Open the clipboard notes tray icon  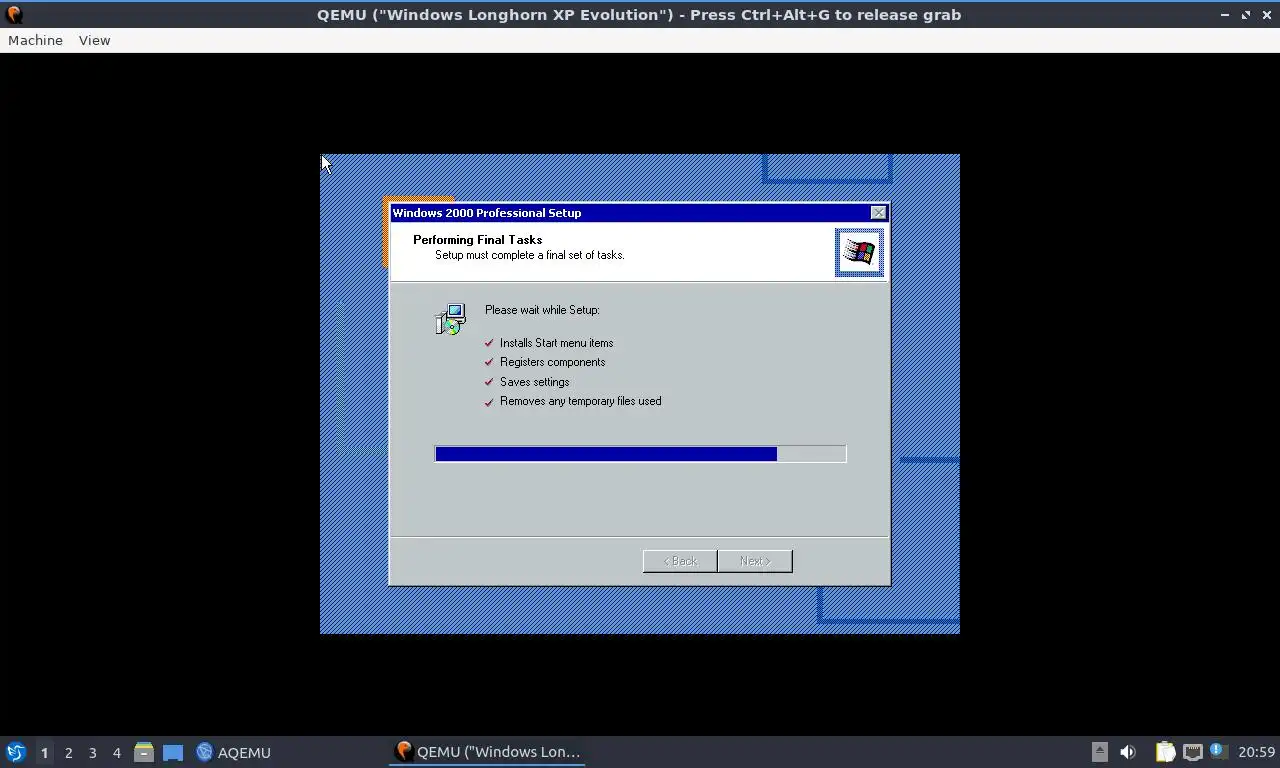click(x=1165, y=752)
